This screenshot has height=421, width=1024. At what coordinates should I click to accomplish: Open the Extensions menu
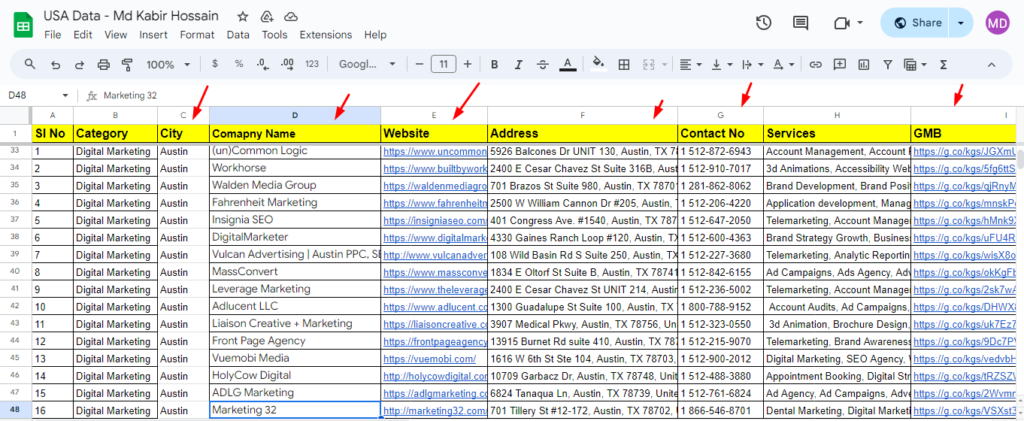326,35
